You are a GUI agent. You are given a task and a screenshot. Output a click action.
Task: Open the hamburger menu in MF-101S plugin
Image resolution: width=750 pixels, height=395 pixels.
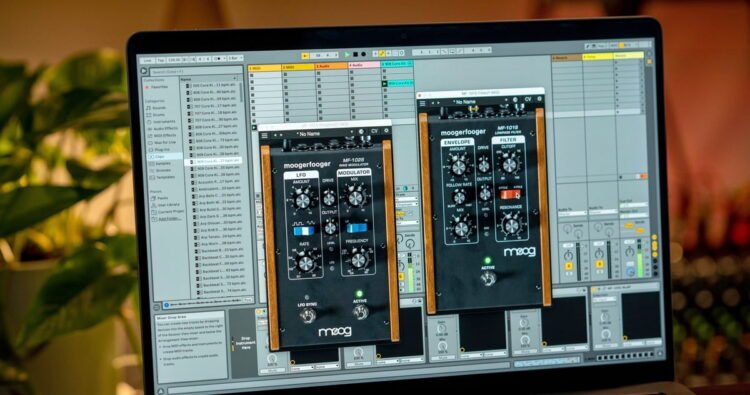click(x=422, y=103)
